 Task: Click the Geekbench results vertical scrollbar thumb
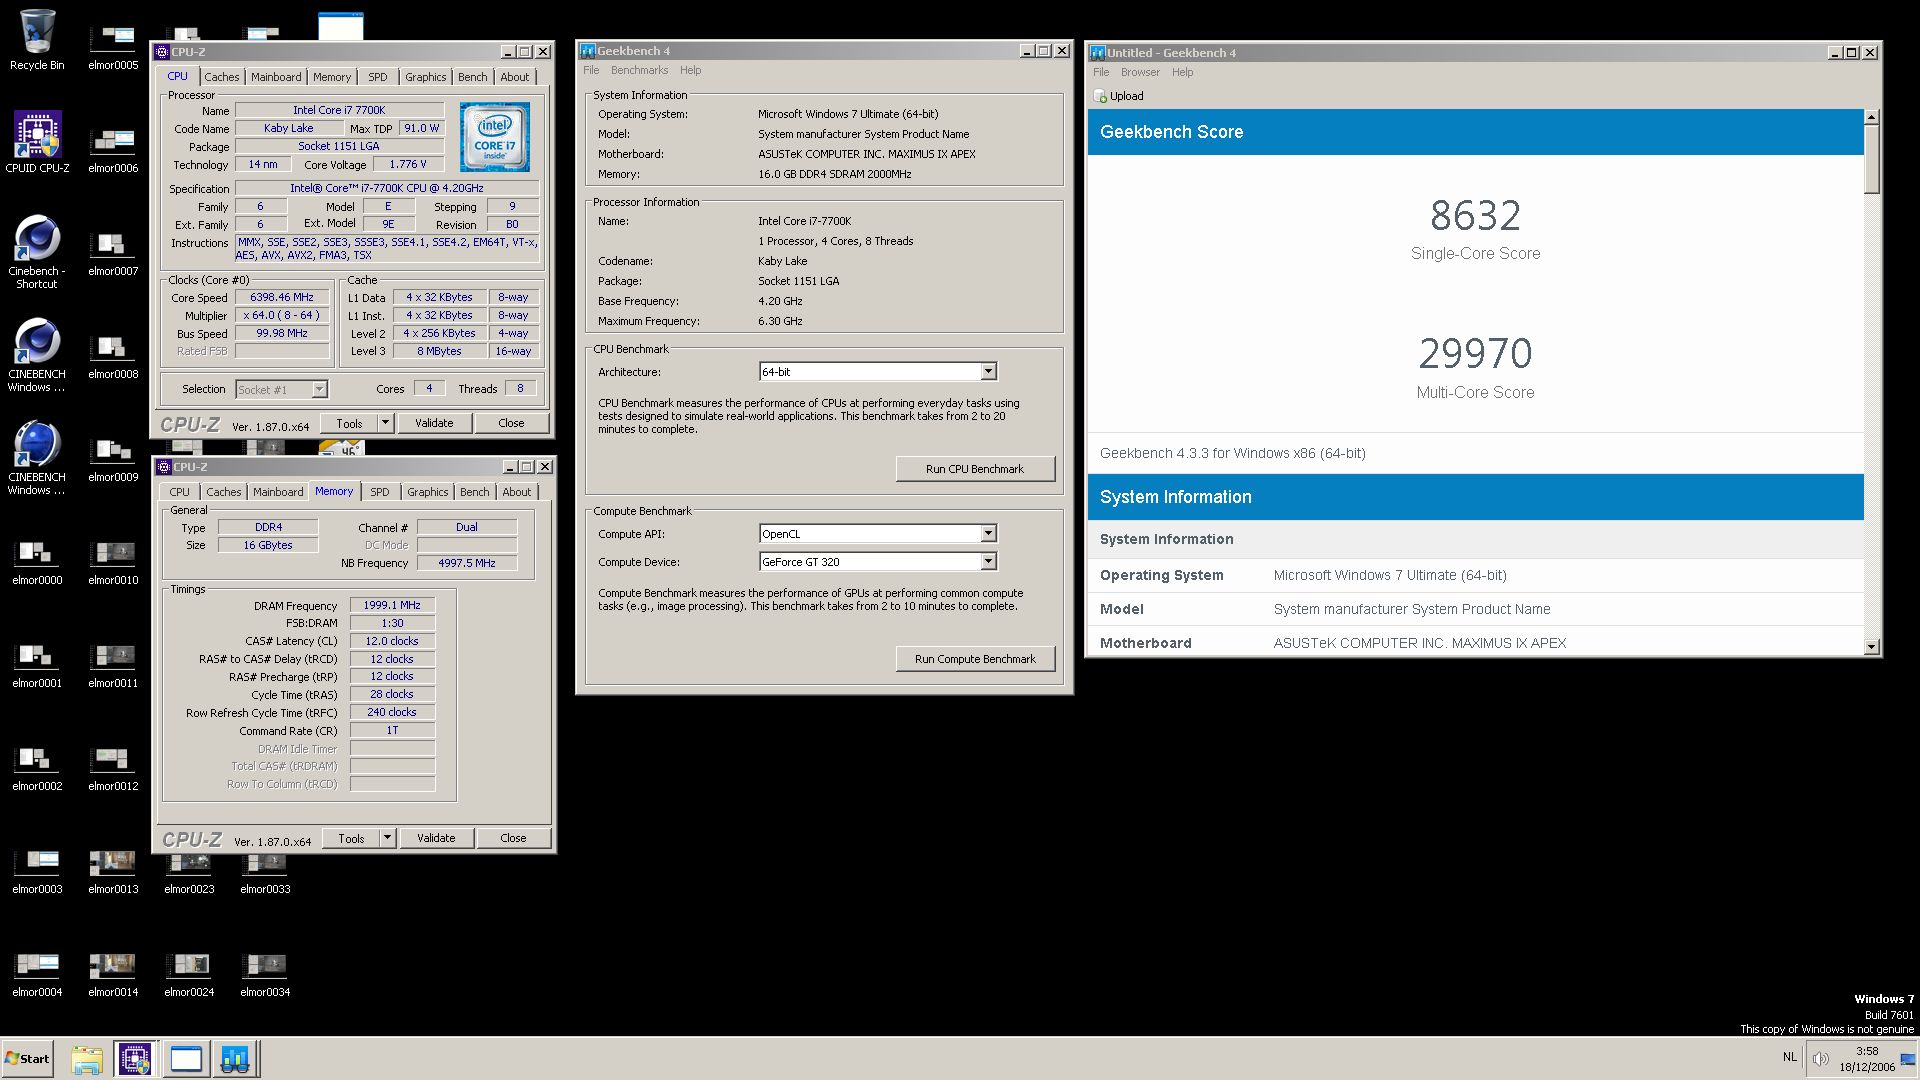coord(1872,159)
